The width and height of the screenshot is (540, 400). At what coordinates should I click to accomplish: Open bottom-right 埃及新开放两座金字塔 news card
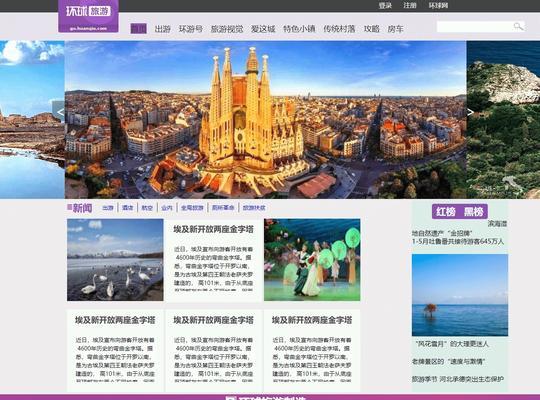pos(312,350)
